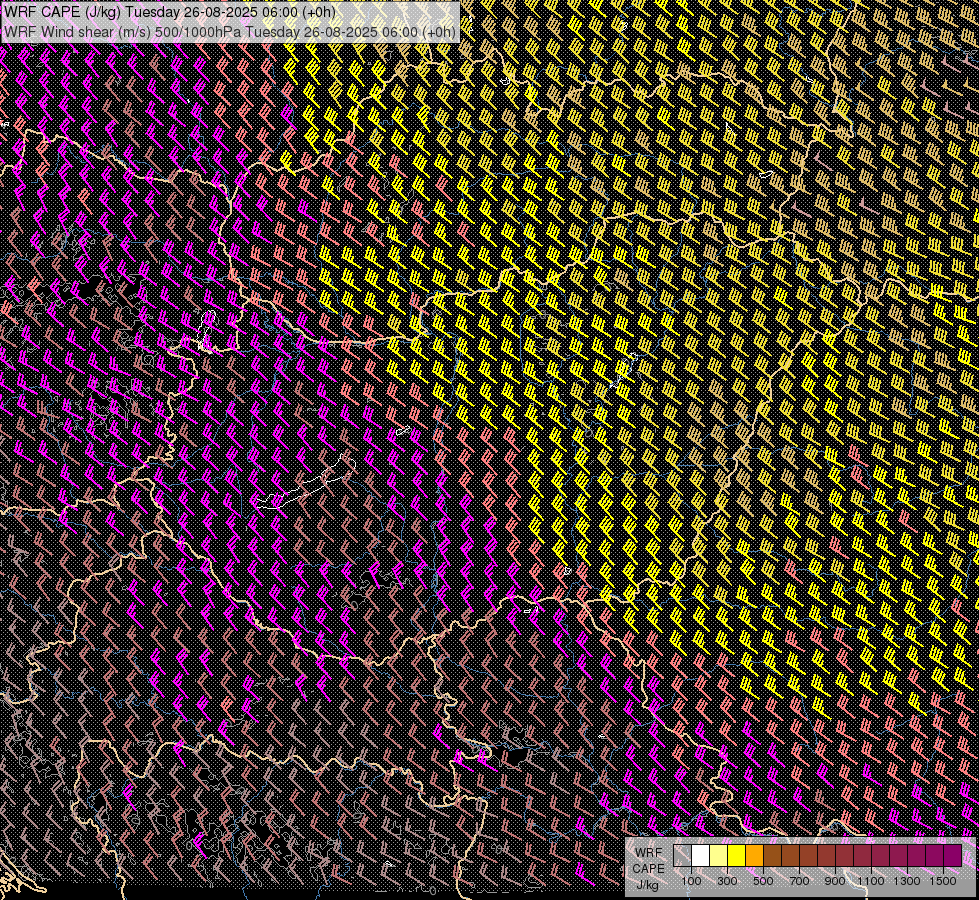Click the legend value 1500
This screenshot has width=979, height=900.
[x=943, y=881]
